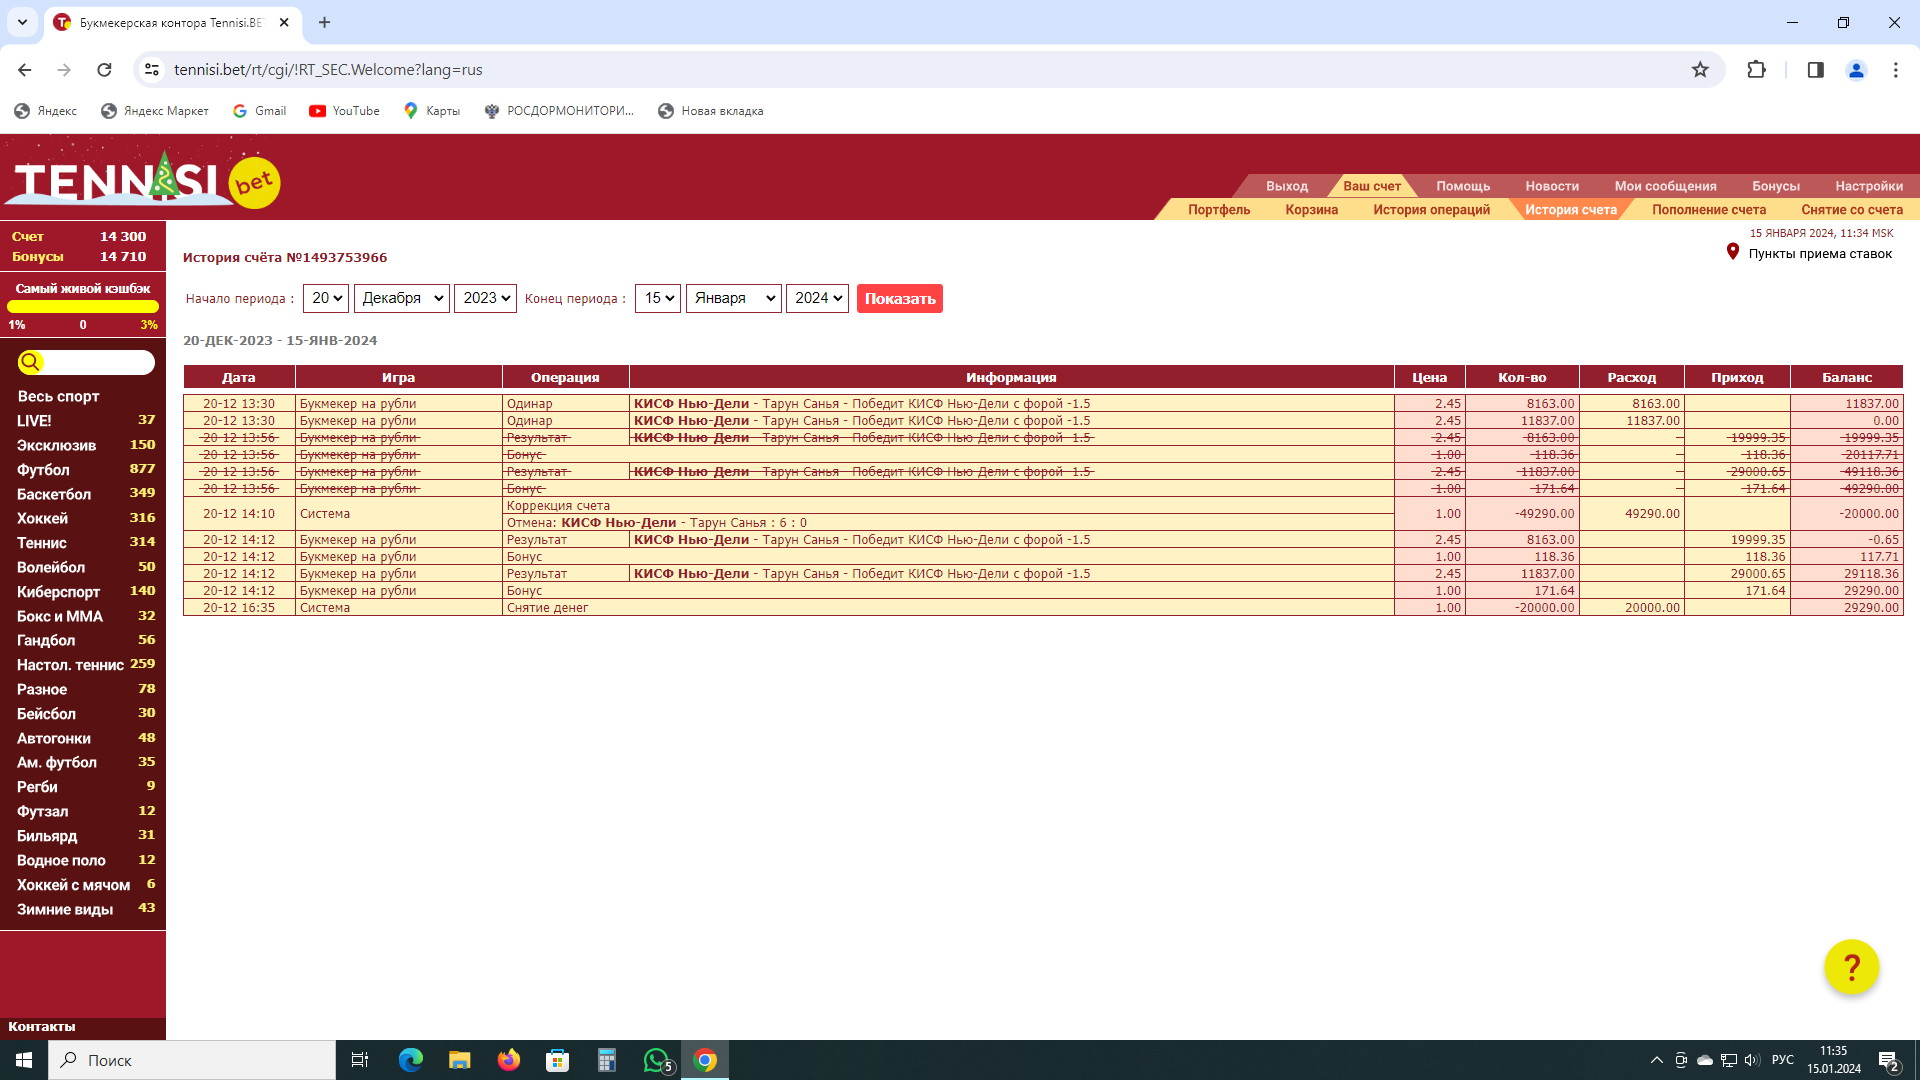Open end period year 2024 dropdown
Viewport: 1920px width, 1080px height.
[x=817, y=298]
